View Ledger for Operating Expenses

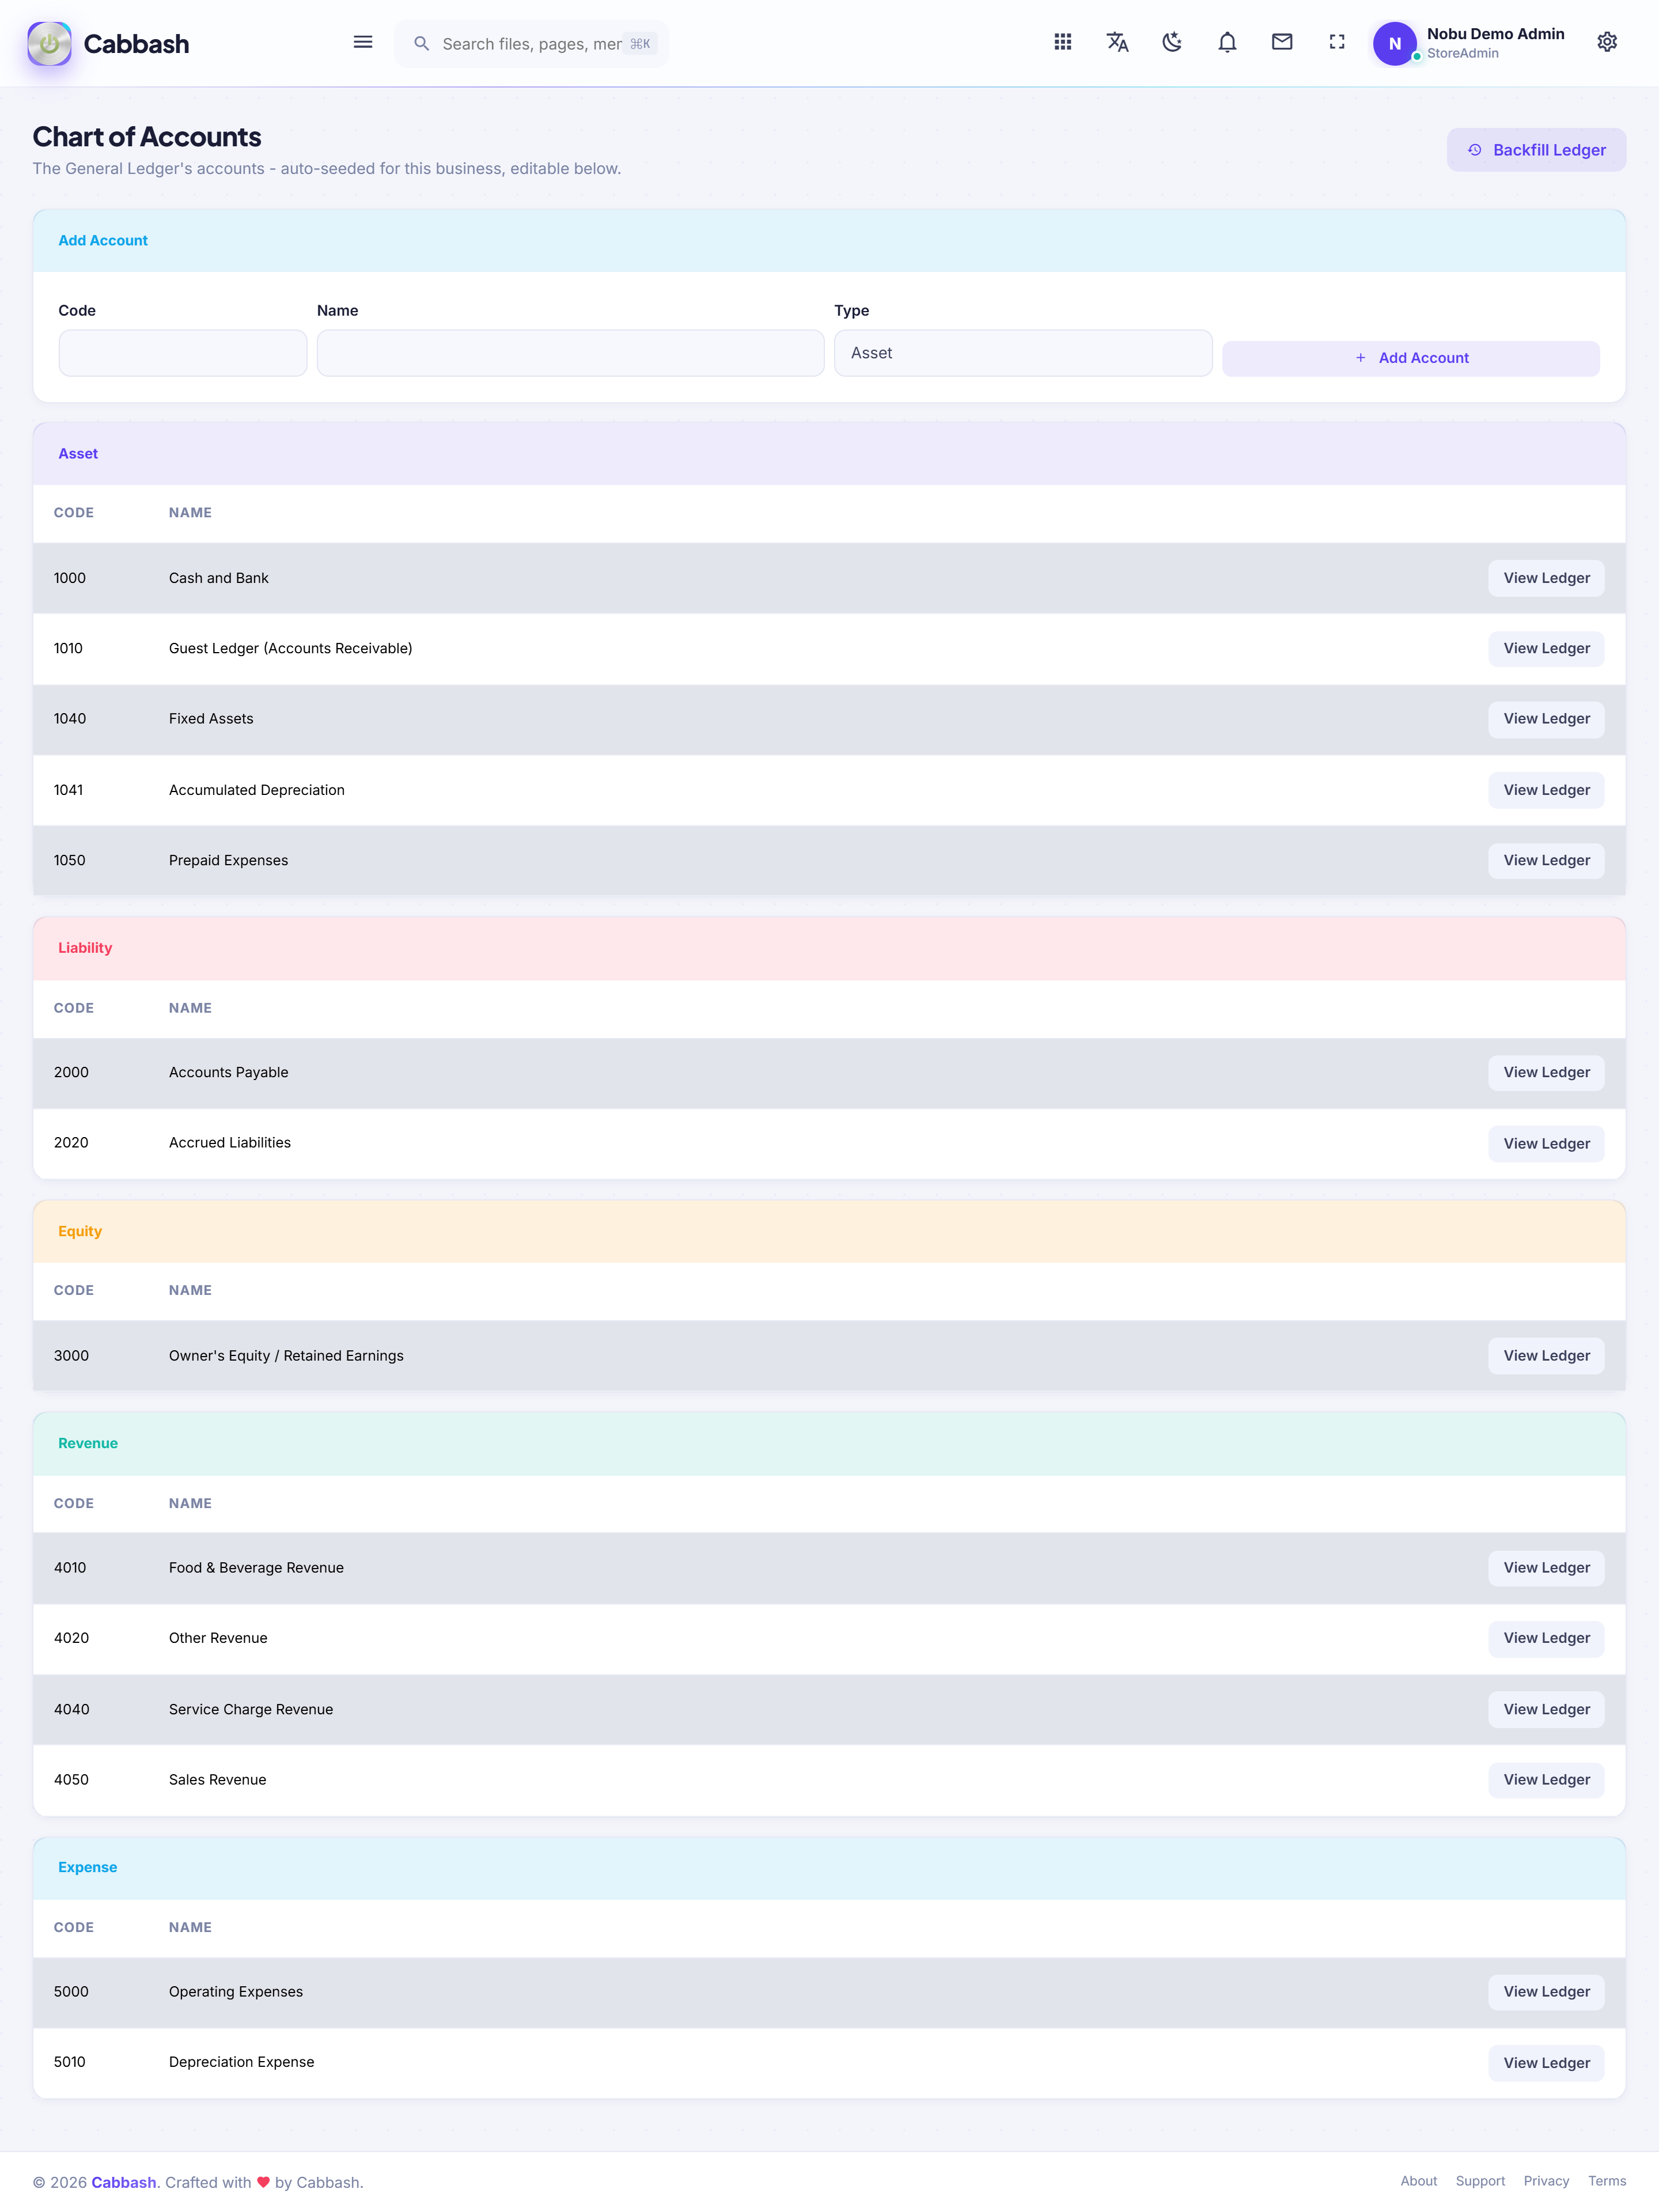pos(1546,1992)
